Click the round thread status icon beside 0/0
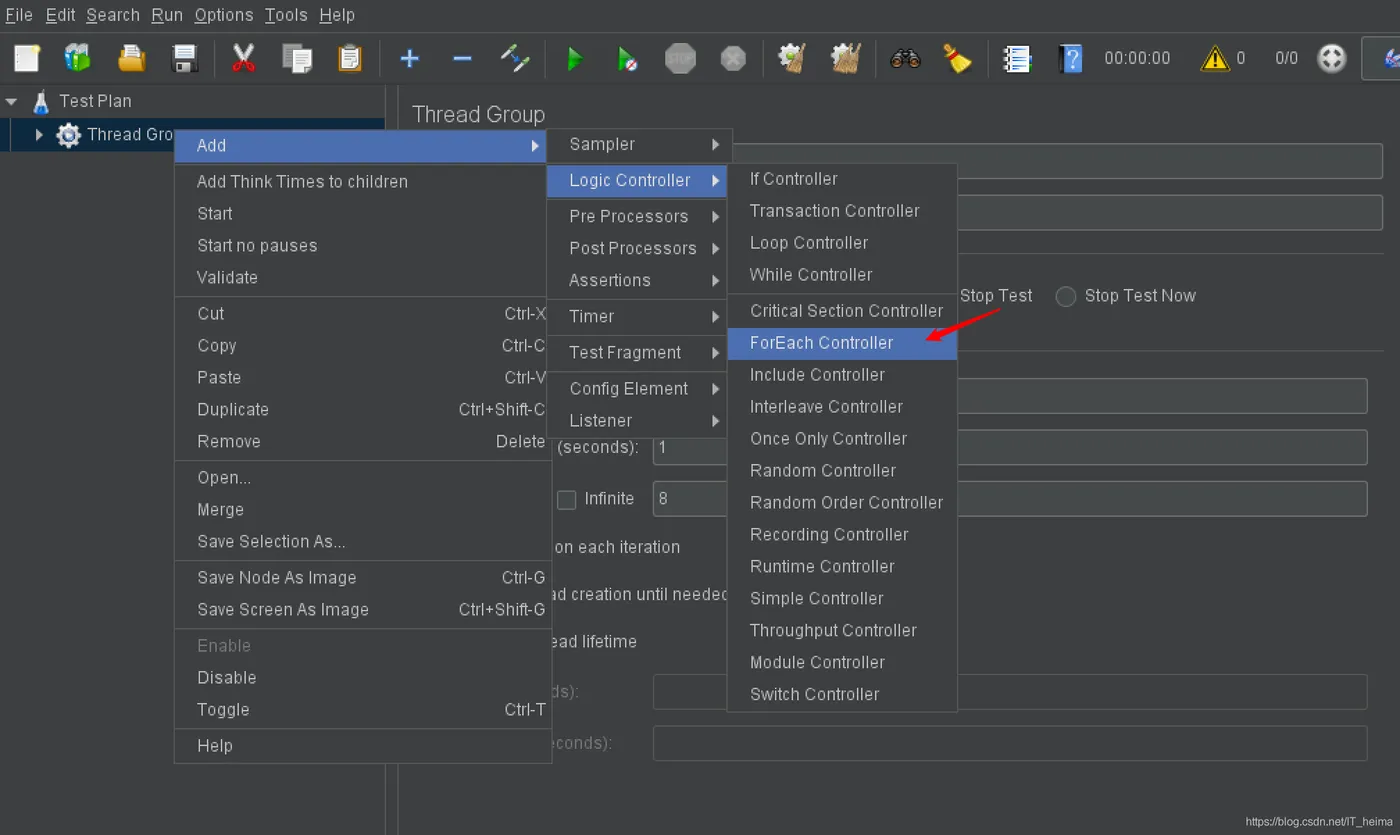The width and height of the screenshot is (1400, 835). 1332,58
